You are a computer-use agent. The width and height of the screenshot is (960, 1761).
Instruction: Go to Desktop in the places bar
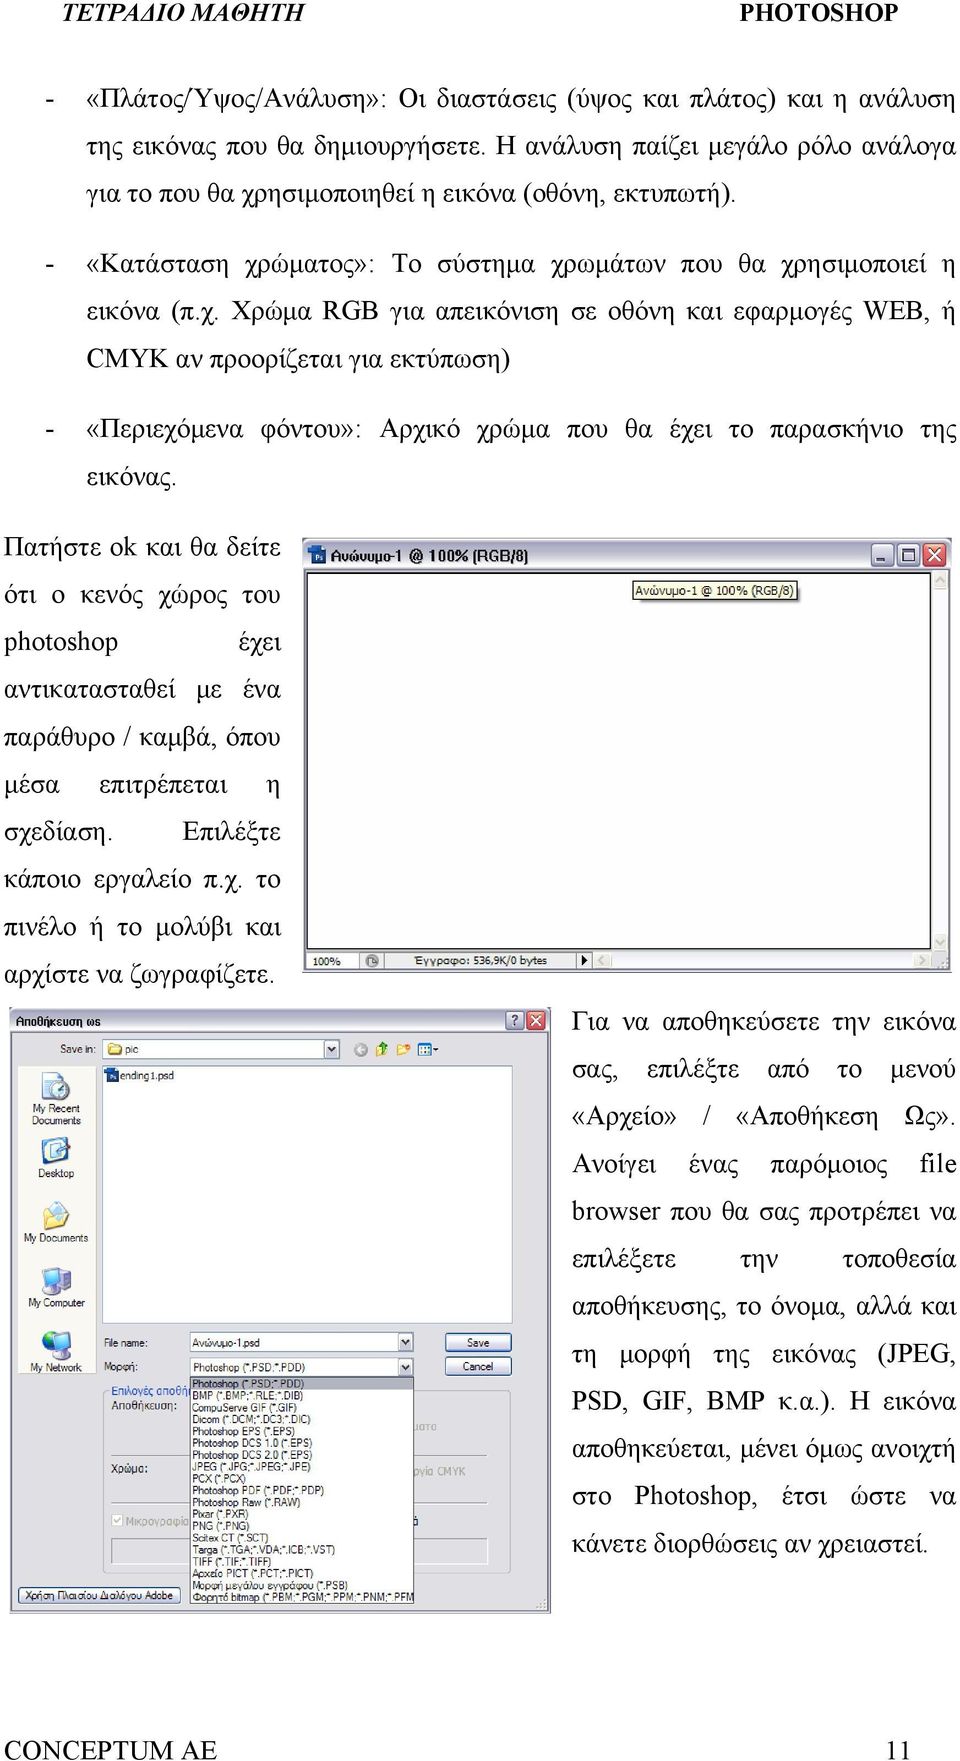click(x=56, y=1158)
